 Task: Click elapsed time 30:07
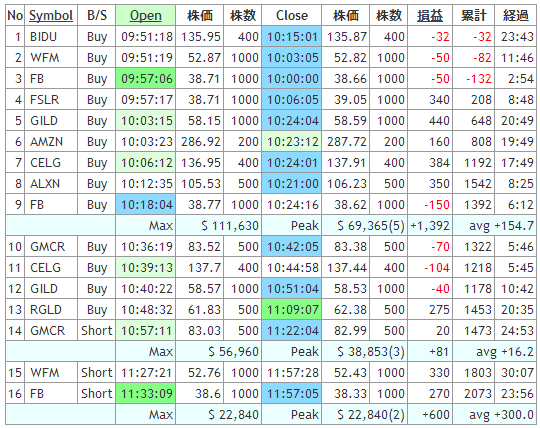tap(517, 372)
